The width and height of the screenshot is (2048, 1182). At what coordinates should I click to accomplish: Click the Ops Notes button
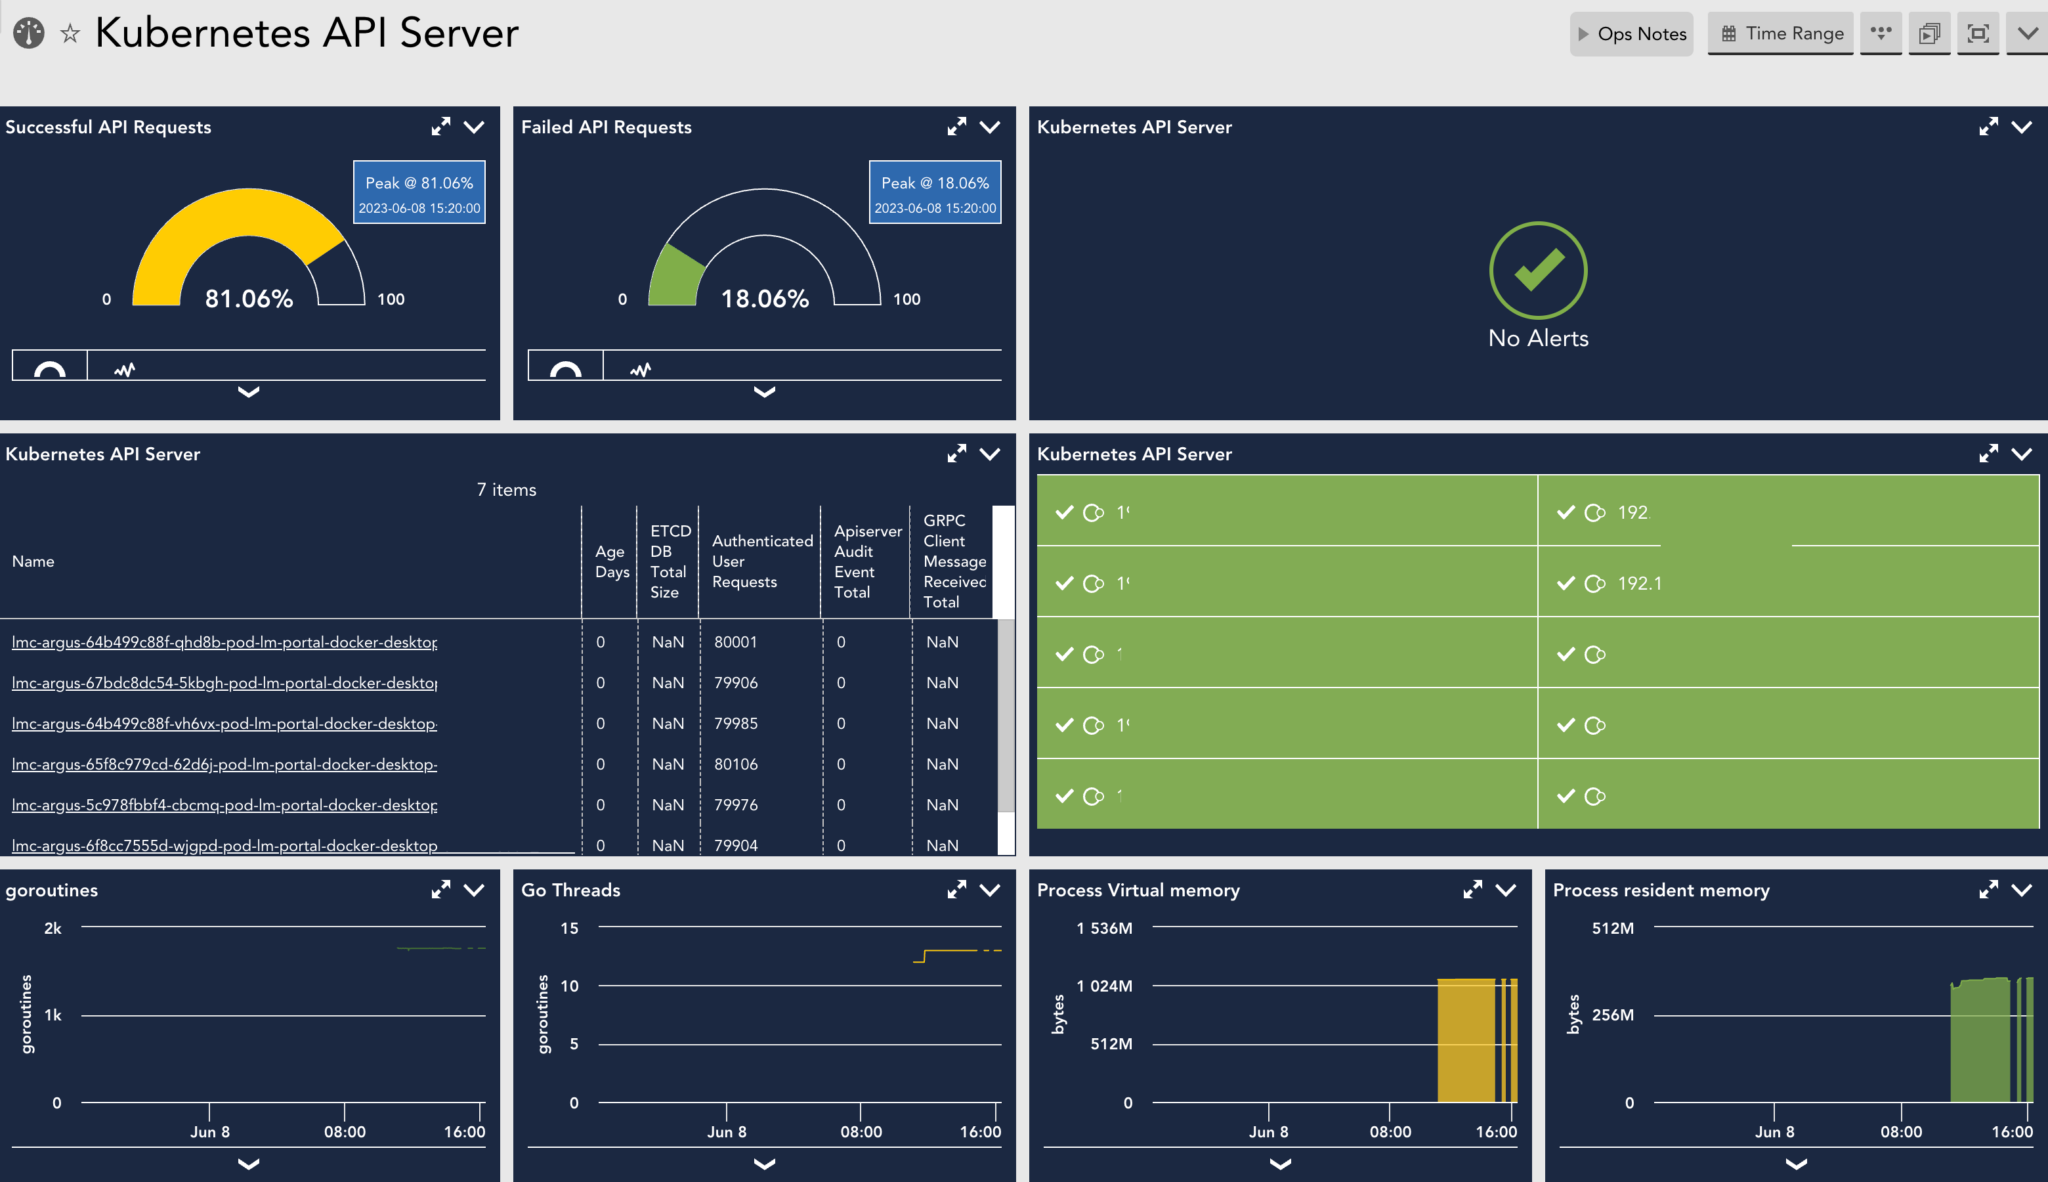point(1631,33)
